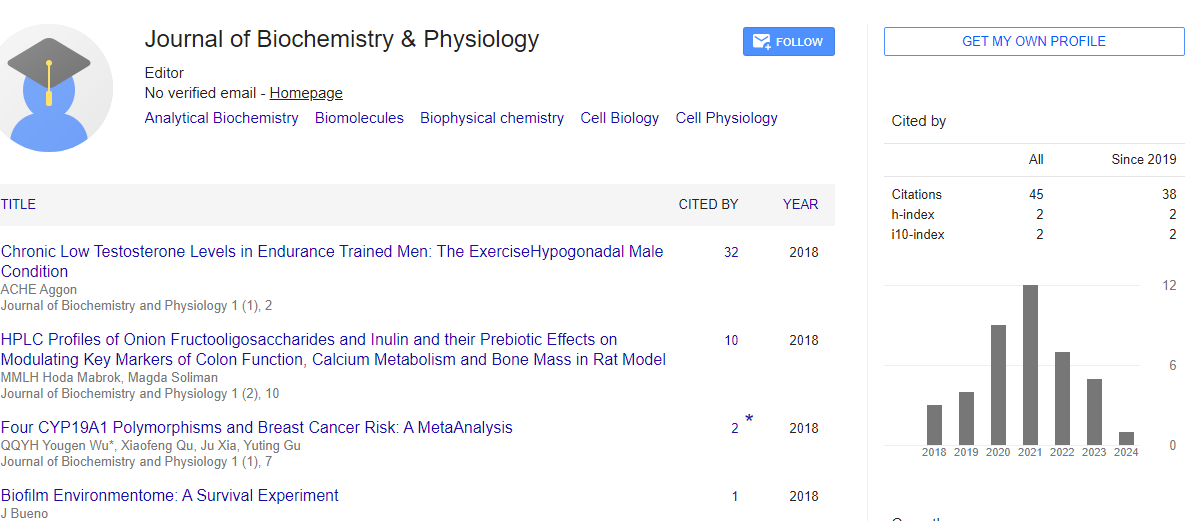Open the Four CYP19A1 Polymorphisms article
Screen dimensions: 1192x521
[257, 427]
